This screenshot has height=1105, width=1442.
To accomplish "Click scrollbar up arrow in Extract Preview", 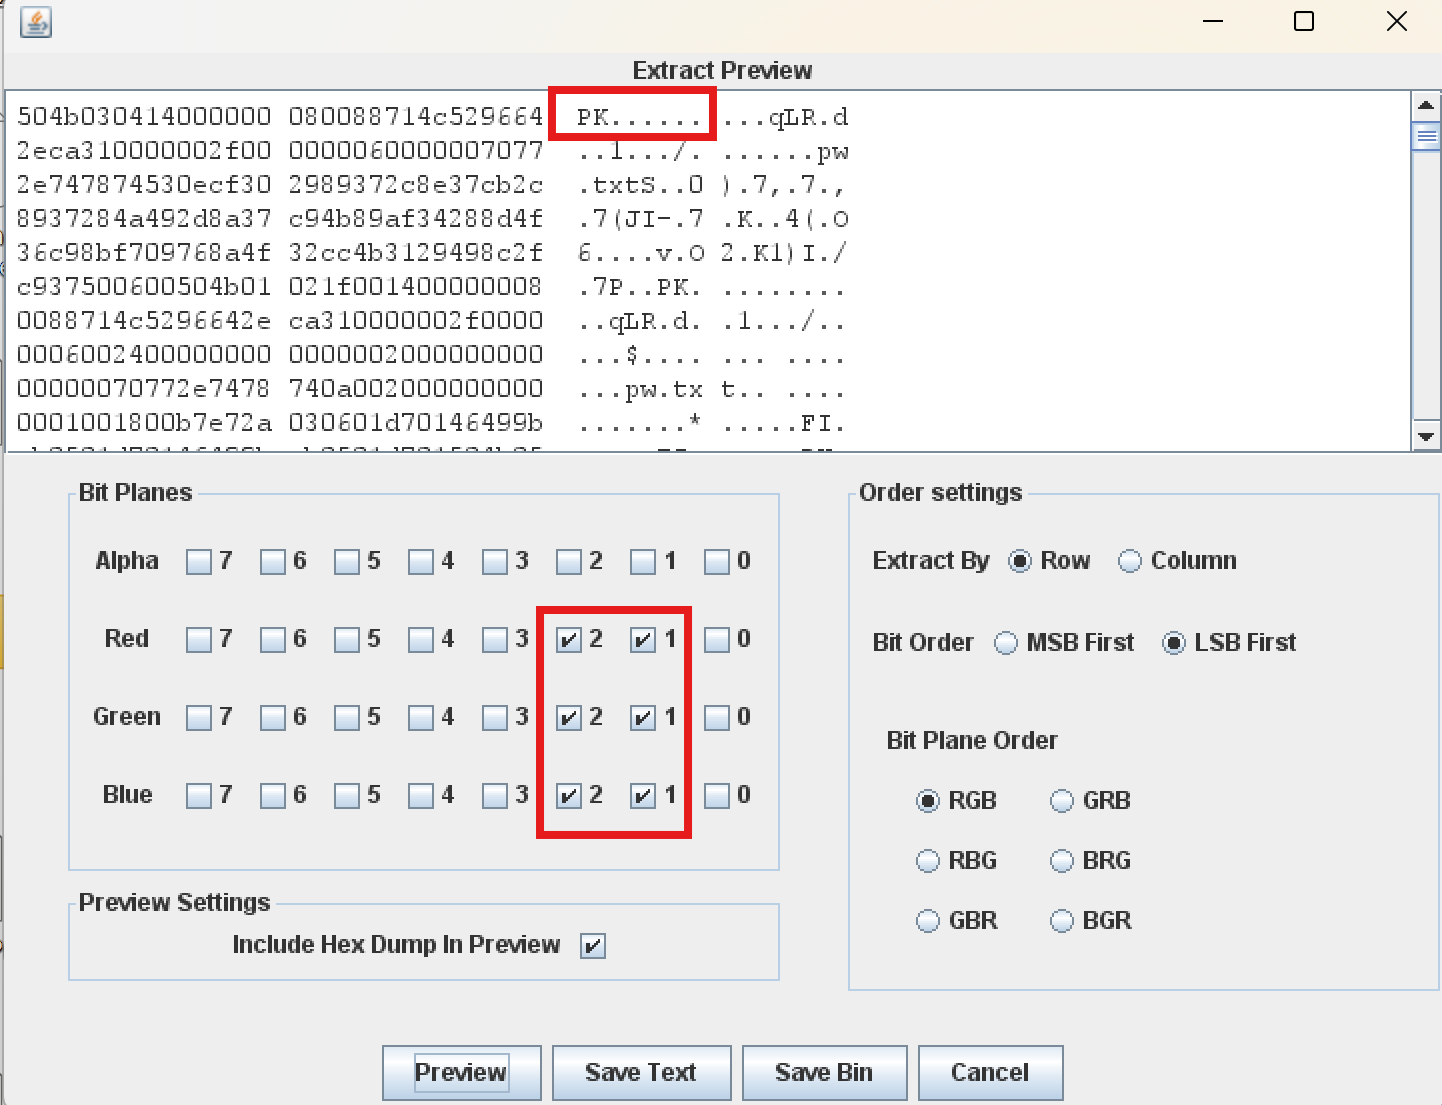I will pos(1426,105).
